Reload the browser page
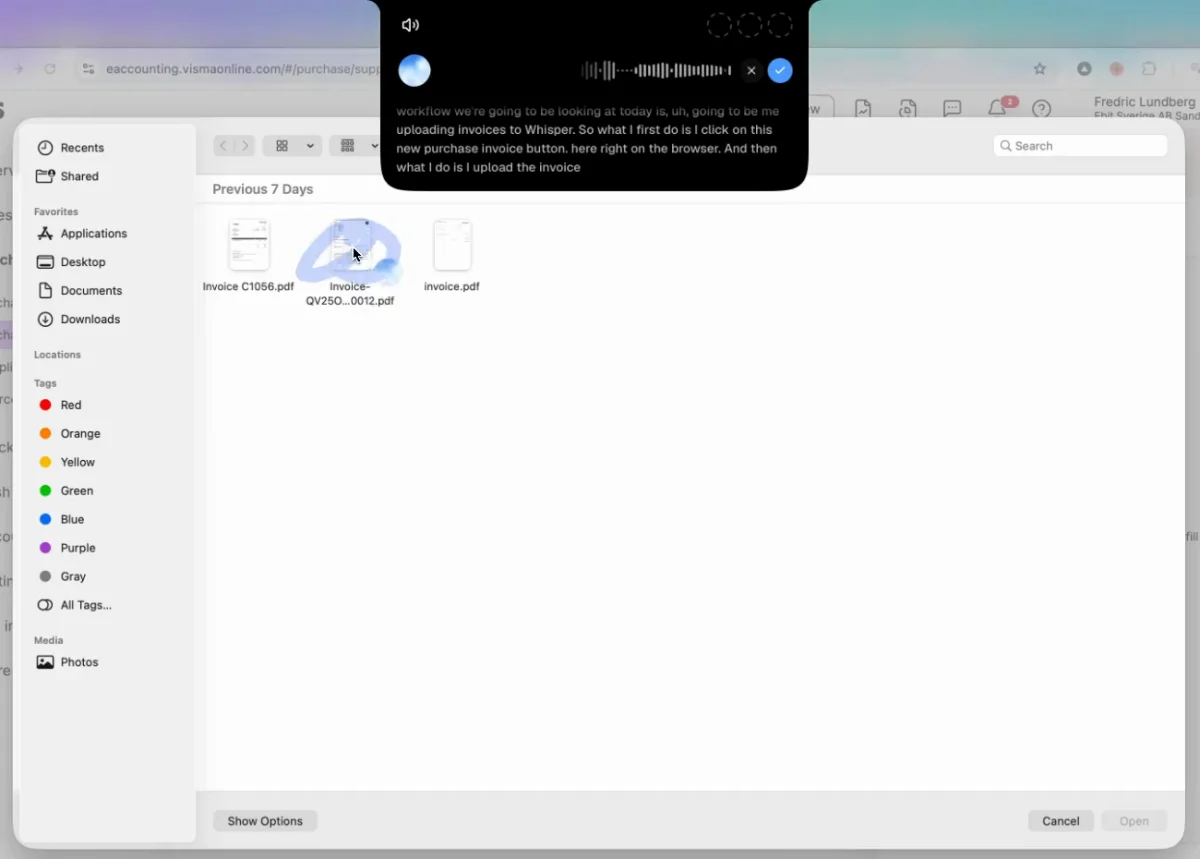The height and width of the screenshot is (859, 1200). (x=50, y=69)
